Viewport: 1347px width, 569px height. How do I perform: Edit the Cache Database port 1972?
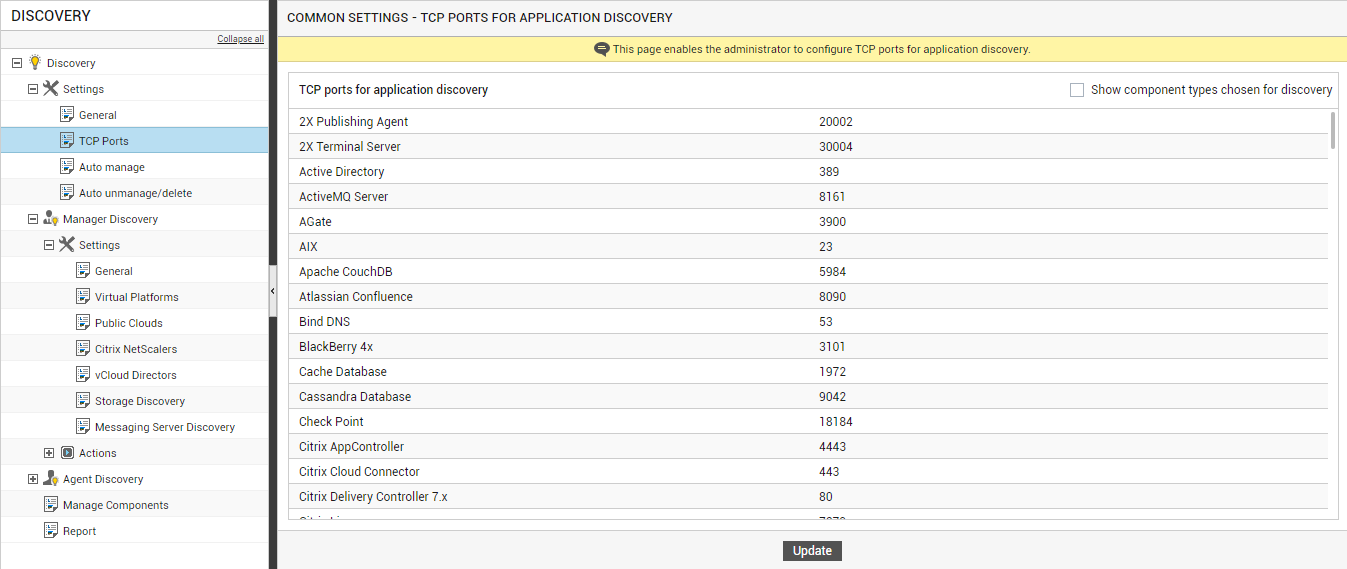[x=832, y=372]
